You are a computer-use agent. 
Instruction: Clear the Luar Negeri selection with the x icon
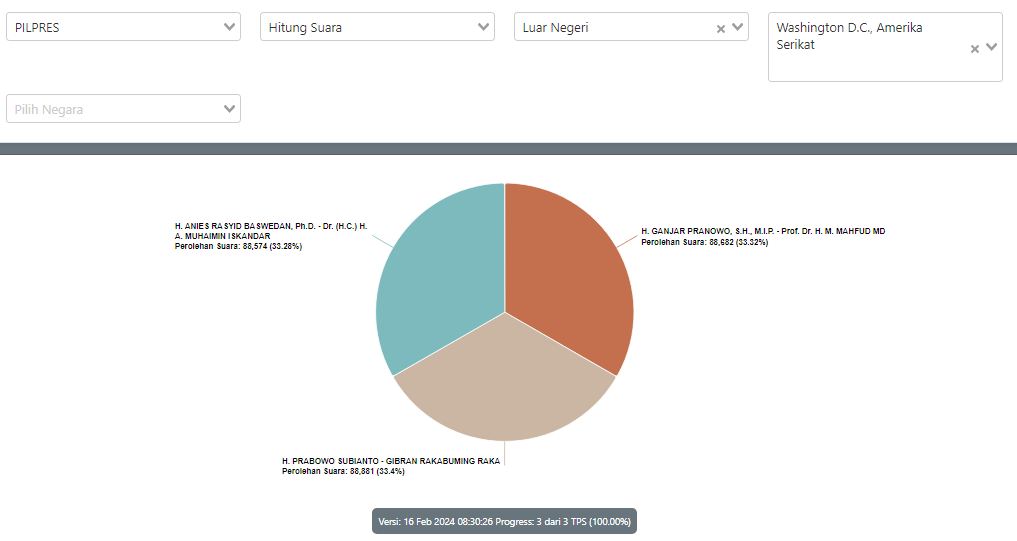(x=720, y=29)
